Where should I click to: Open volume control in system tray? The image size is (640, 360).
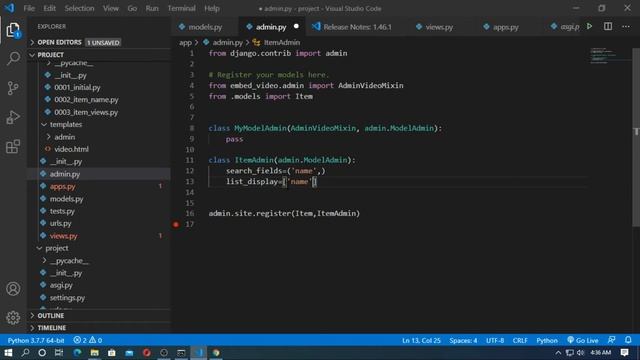[580, 353]
